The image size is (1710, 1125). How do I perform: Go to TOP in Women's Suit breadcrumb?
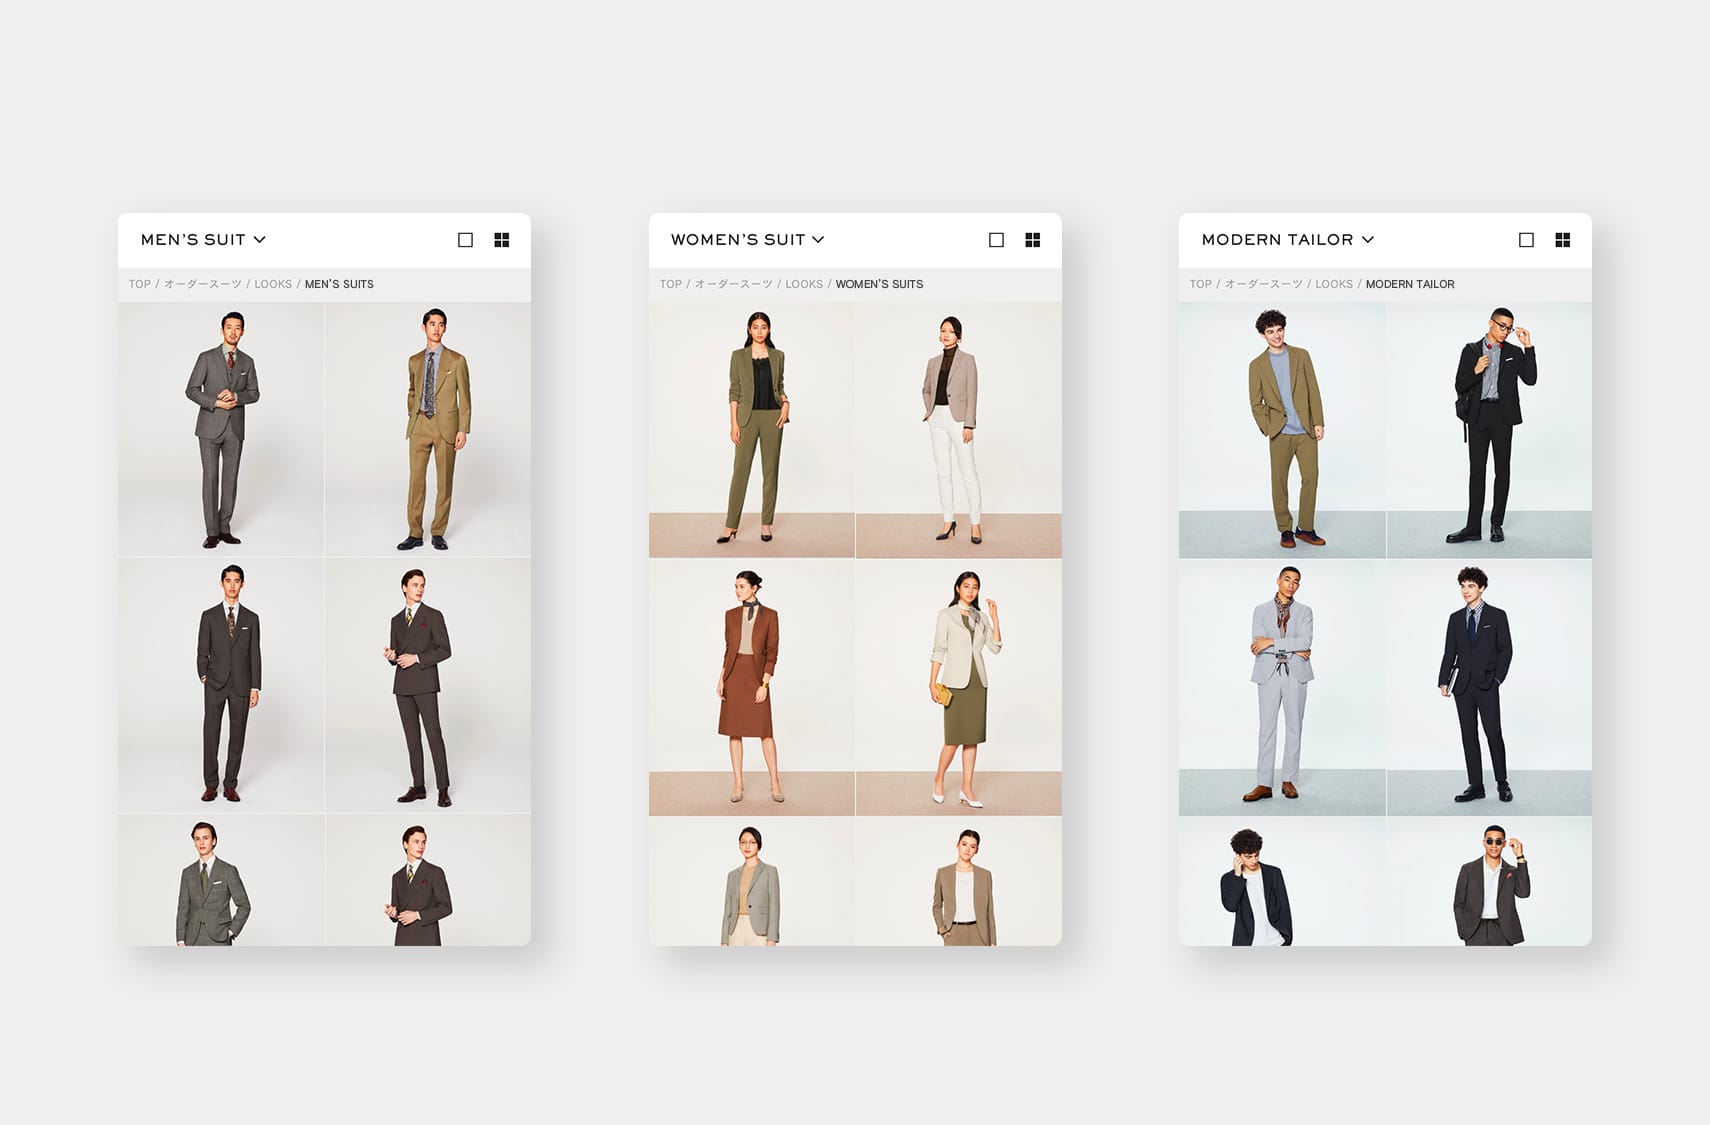671,284
